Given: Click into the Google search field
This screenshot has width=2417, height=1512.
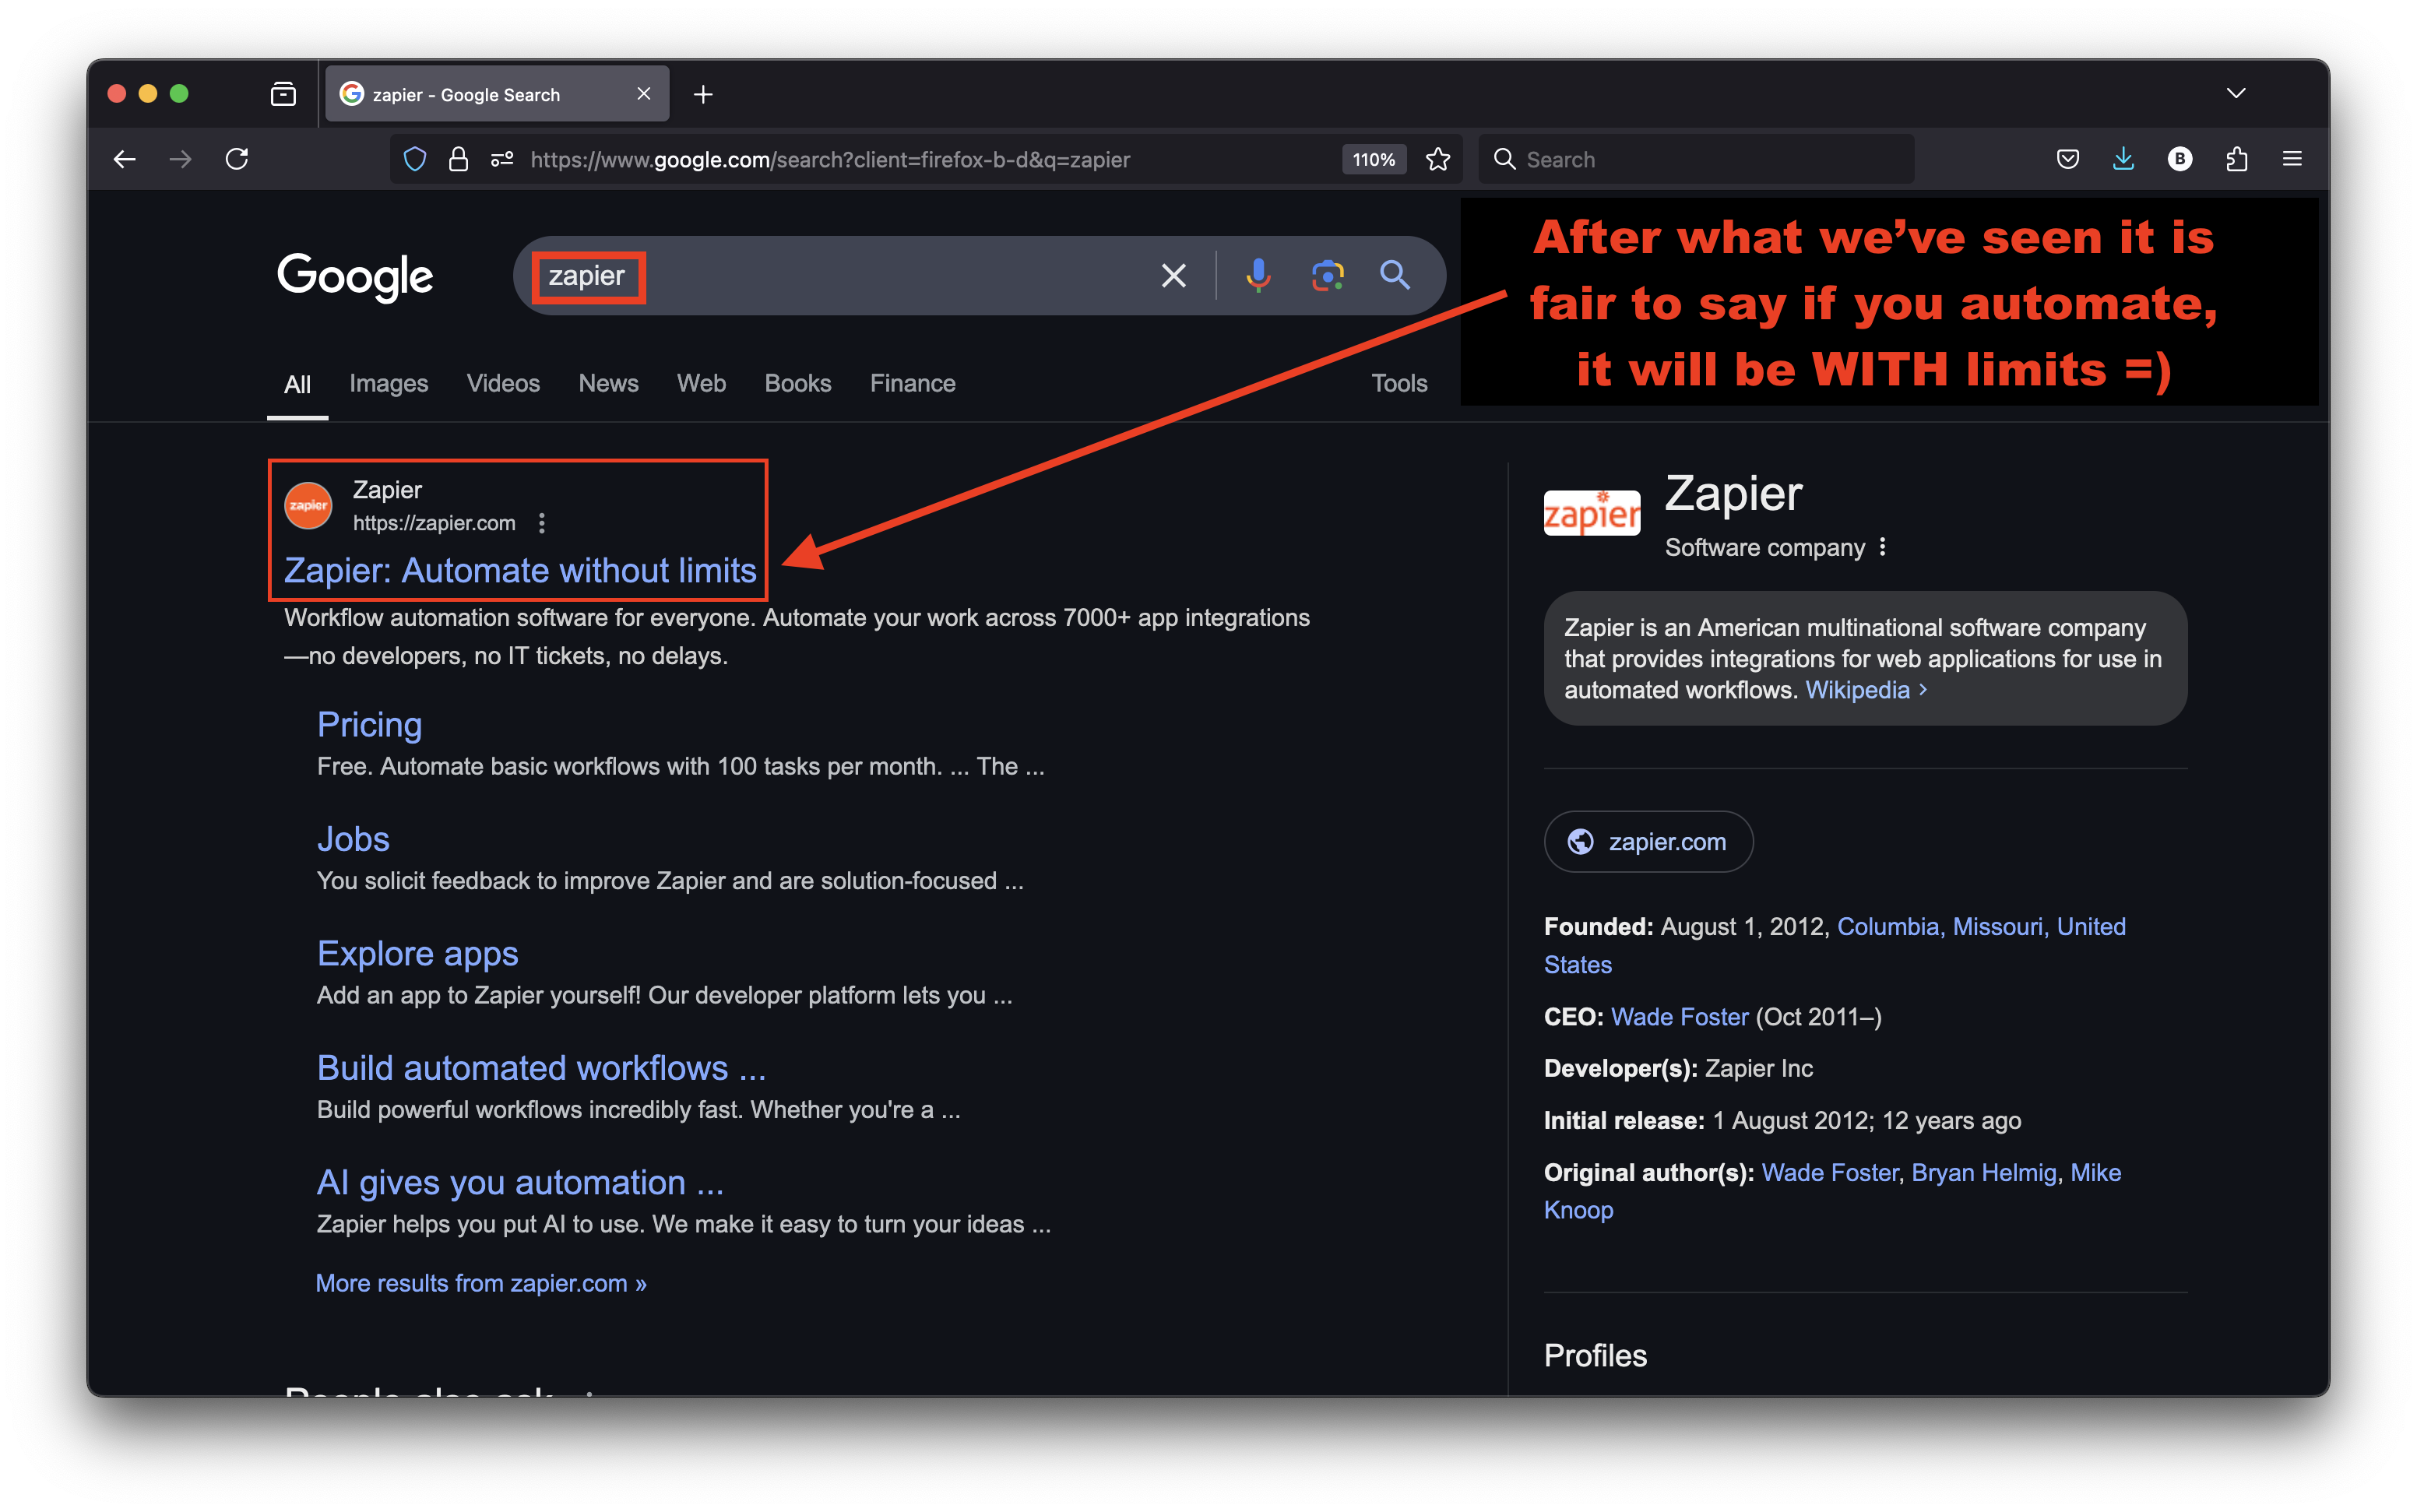Looking at the screenshot, I should [x=840, y=276].
